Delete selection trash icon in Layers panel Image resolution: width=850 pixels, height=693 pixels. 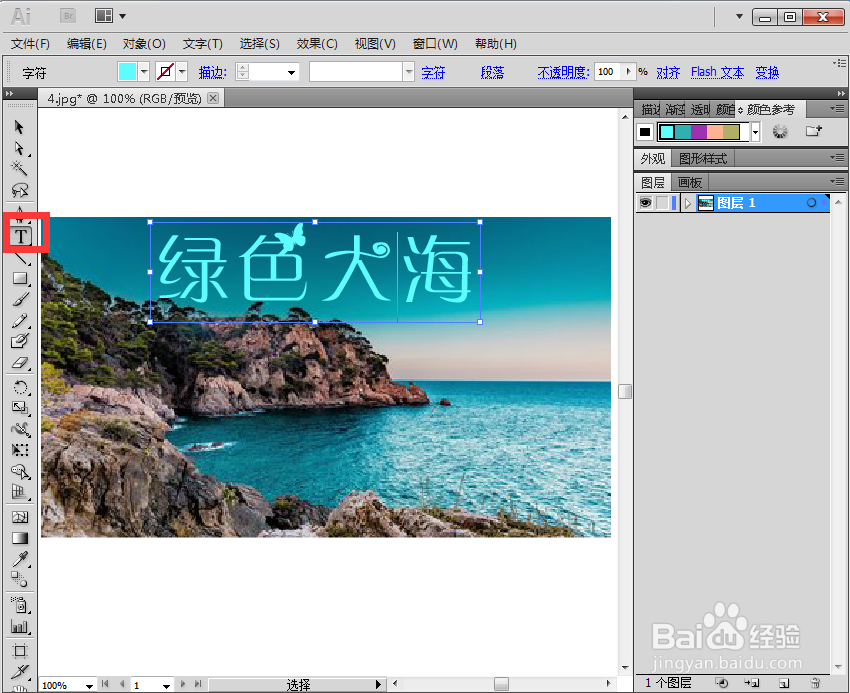[x=815, y=683]
